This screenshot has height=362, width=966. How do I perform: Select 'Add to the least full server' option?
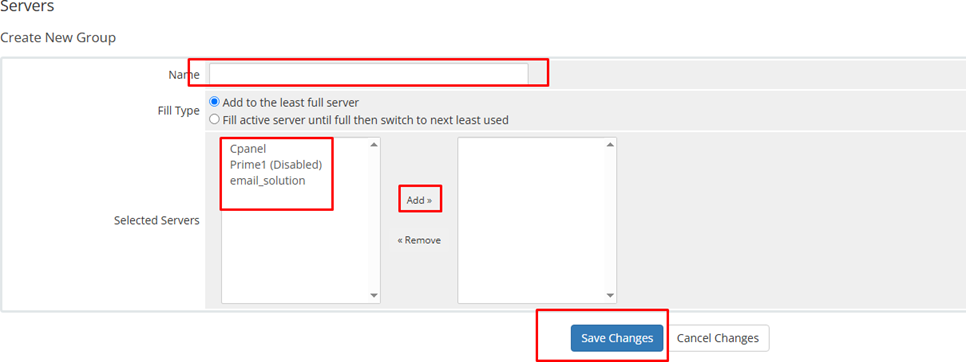214,102
